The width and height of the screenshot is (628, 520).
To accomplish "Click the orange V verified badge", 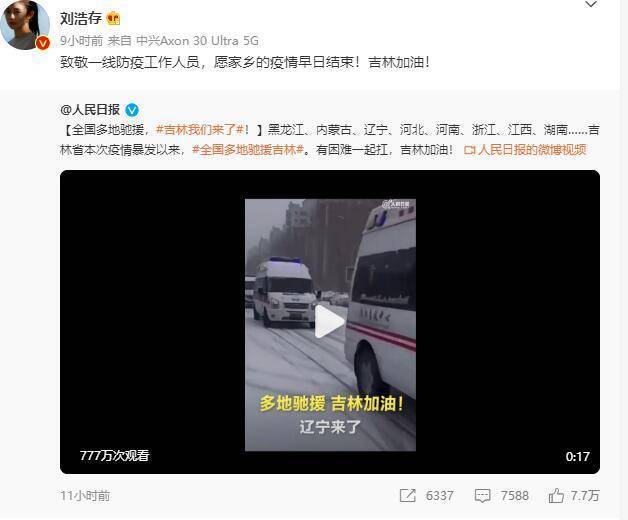I will tap(43, 42).
